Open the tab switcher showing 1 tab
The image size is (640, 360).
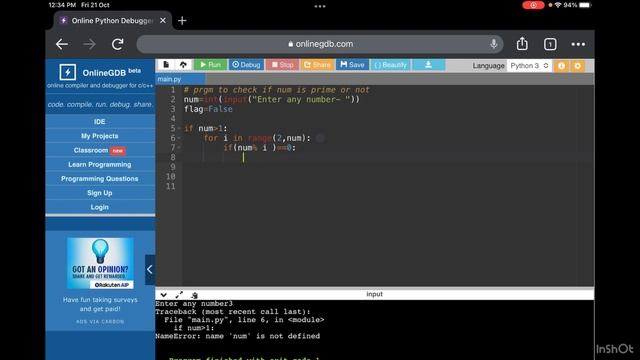pos(550,44)
